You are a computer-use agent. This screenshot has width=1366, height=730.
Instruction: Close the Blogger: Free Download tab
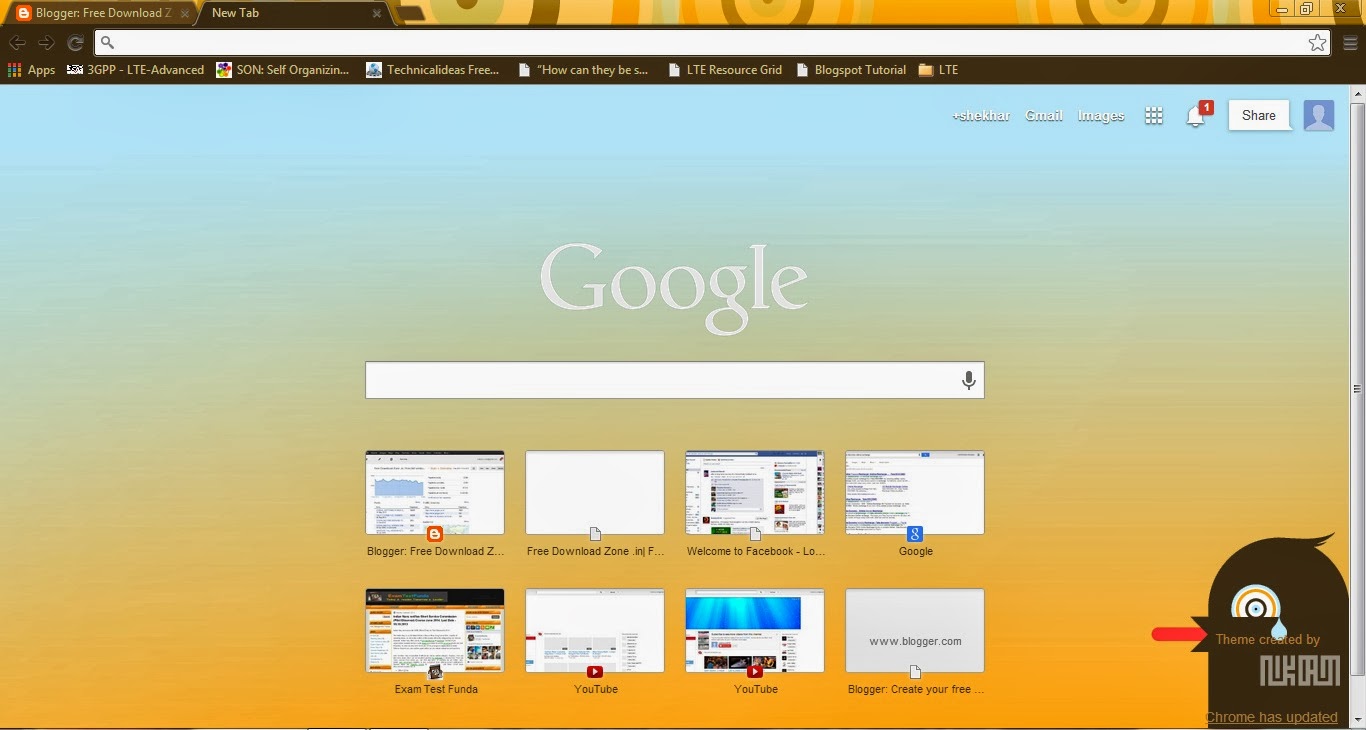184,14
